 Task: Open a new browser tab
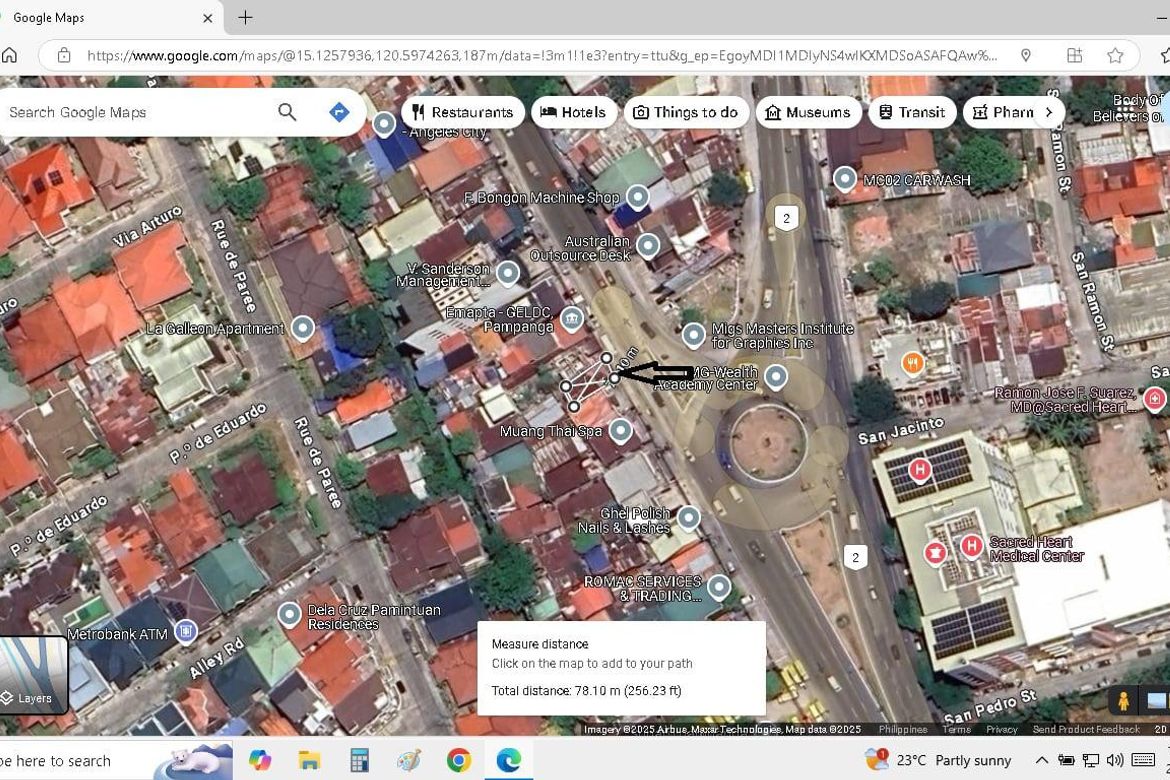pyautogui.click(x=245, y=17)
